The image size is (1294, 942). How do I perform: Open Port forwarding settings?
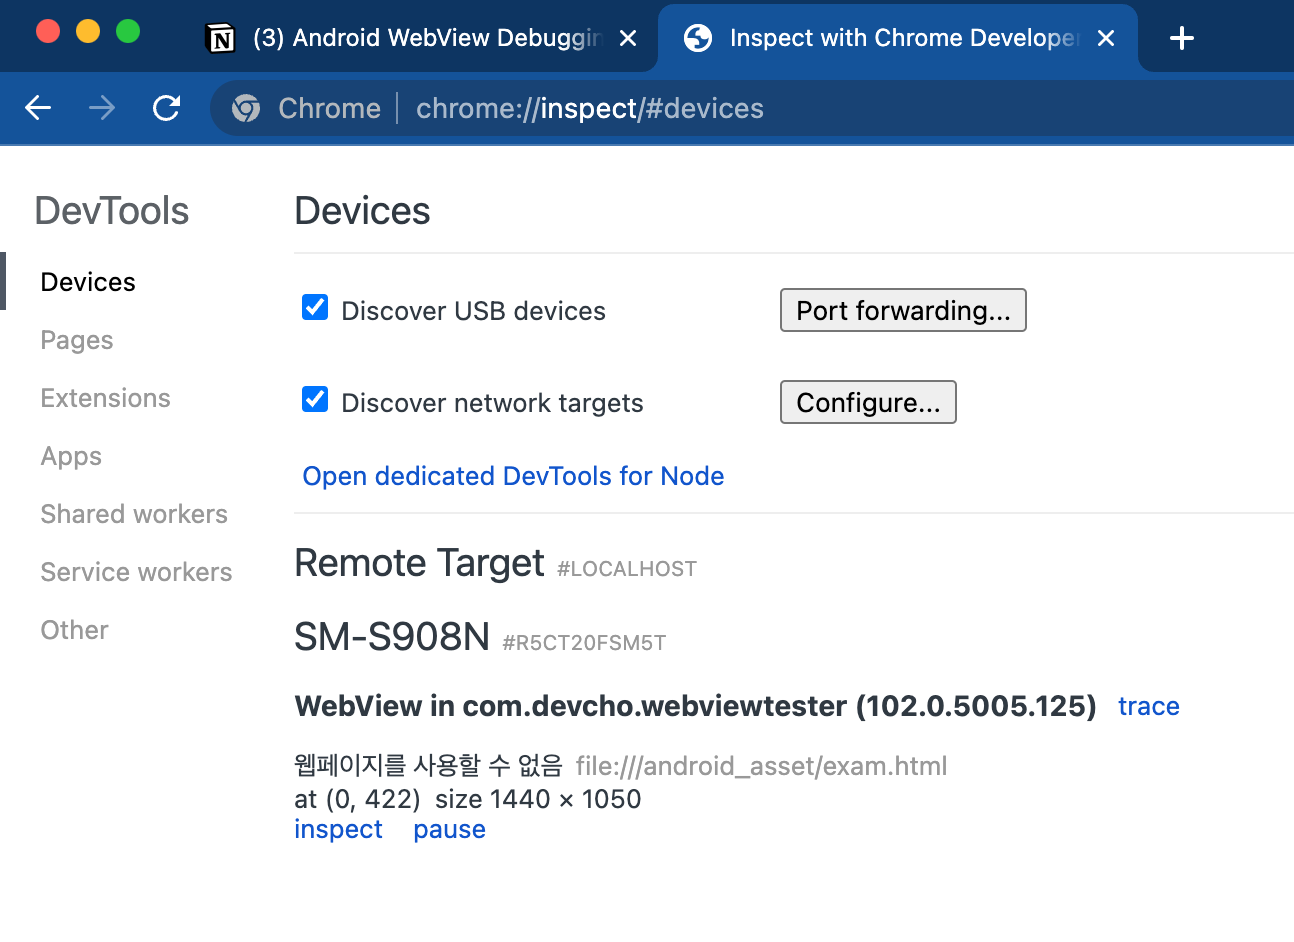coord(903,310)
